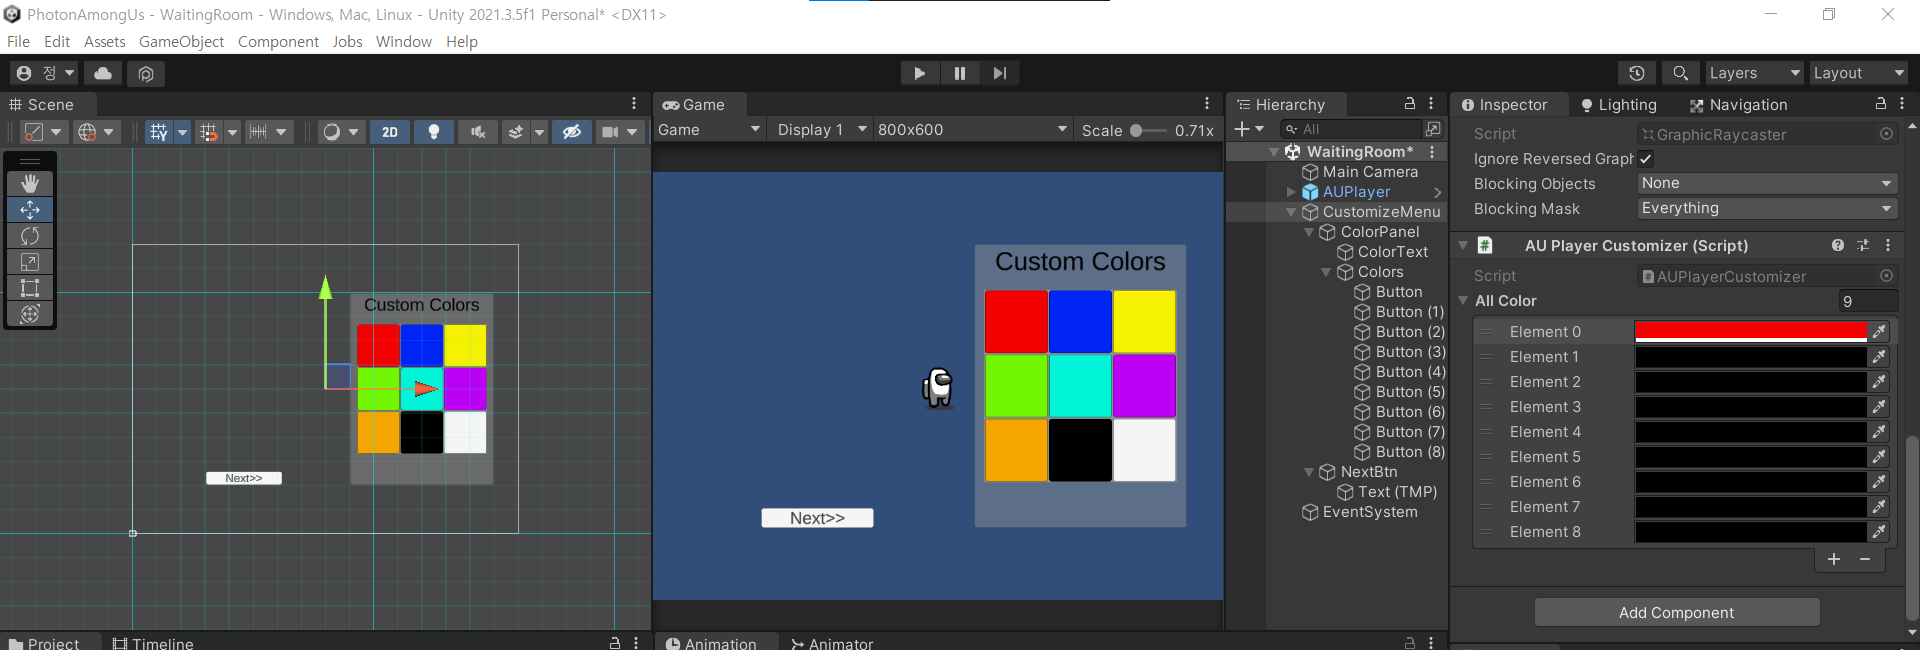1920x650 pixels.
Task: Click the Next>> button in Game view
Action: tap(817, 518)
